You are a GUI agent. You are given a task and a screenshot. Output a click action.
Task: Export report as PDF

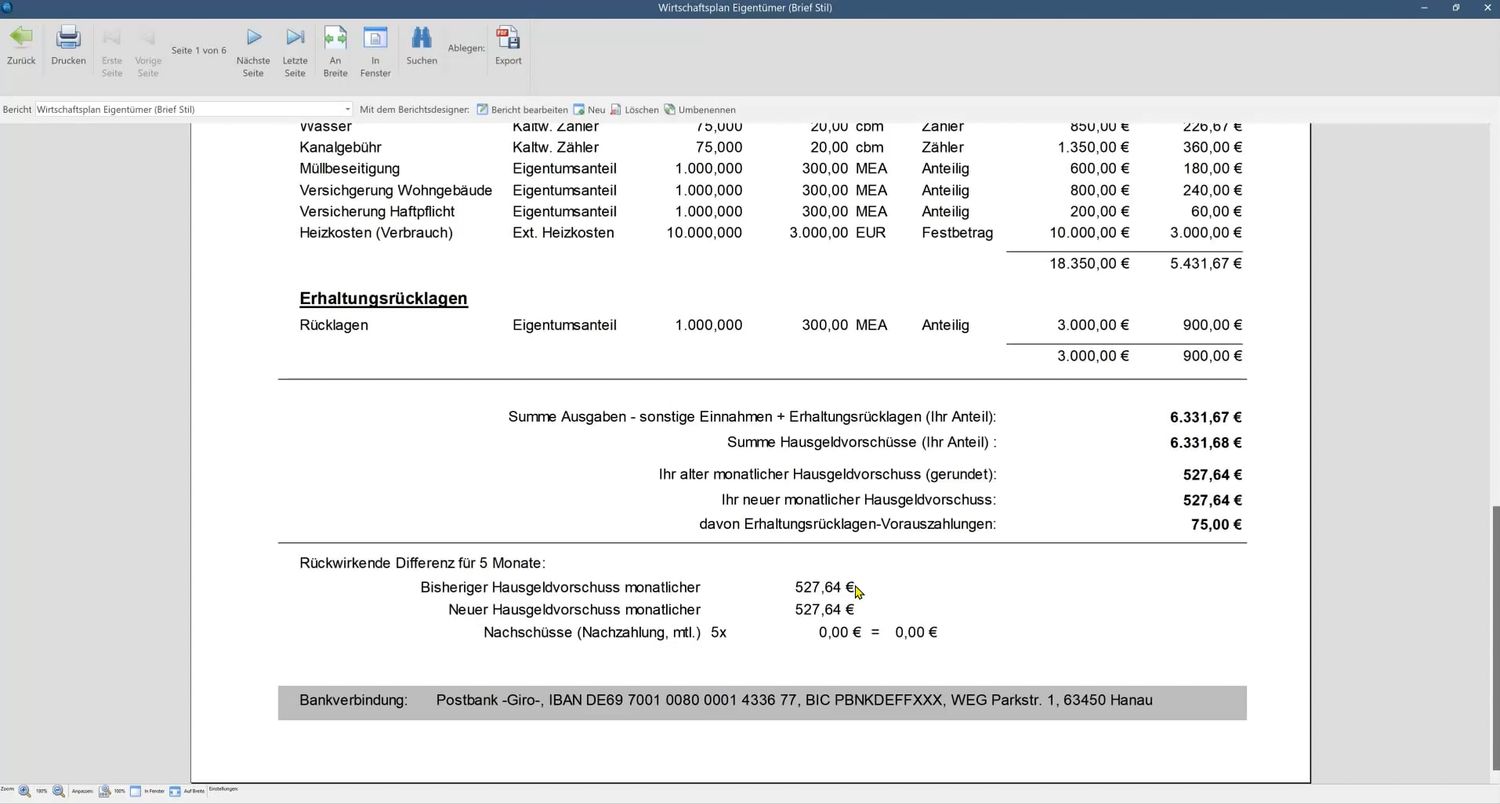[508, 47]
